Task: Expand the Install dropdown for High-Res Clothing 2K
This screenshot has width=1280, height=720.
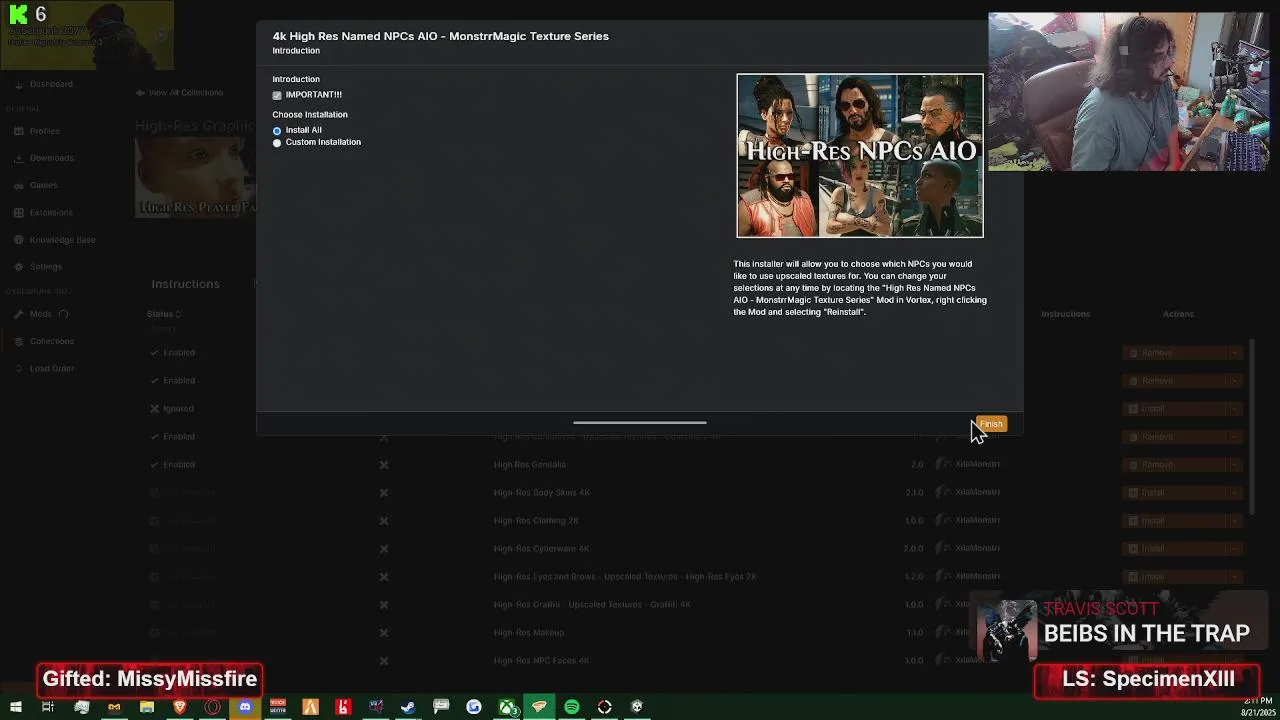Action: pos(1235,521)
